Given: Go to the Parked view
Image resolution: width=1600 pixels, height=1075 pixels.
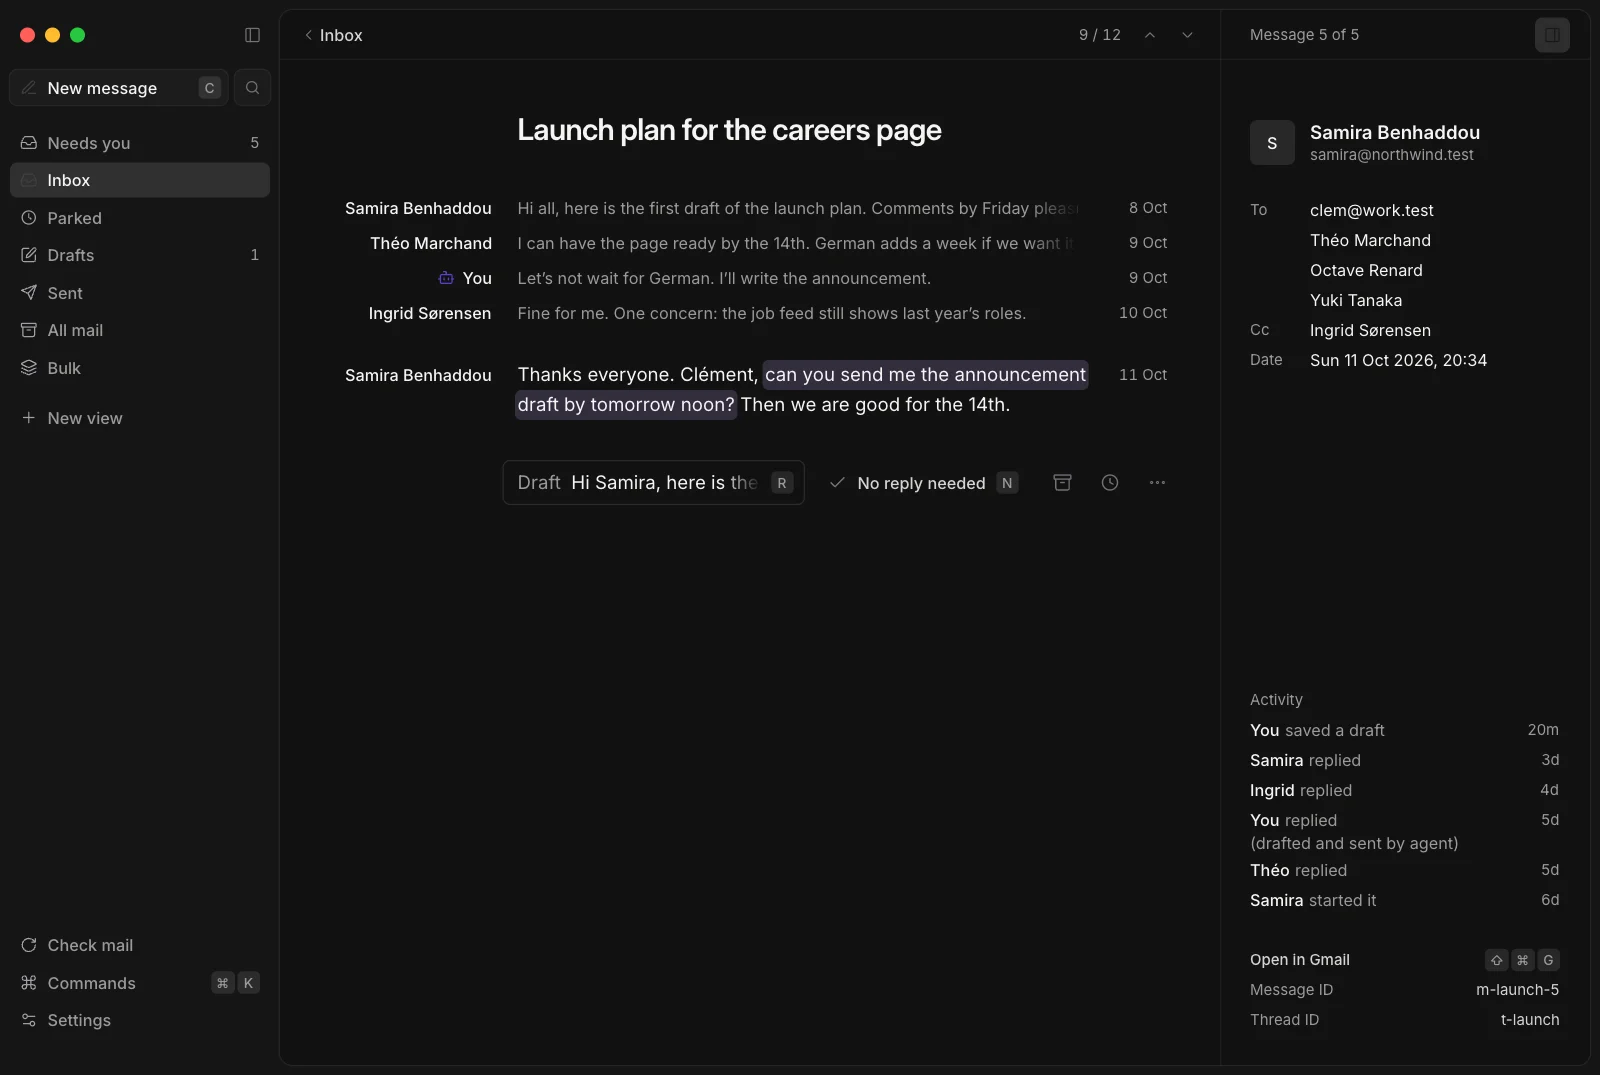Looking at the screenshot, I should [x=140, y=218].
